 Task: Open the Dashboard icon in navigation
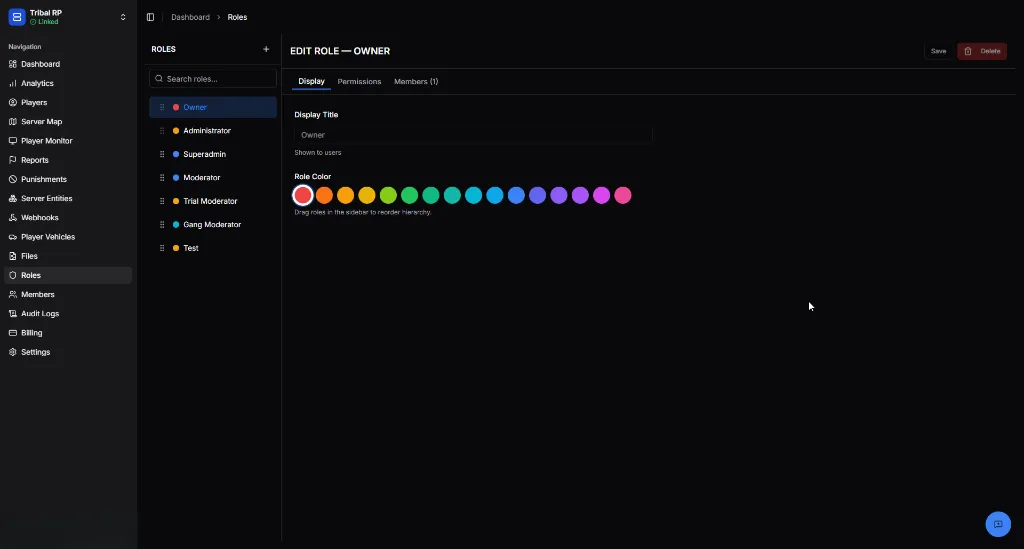pyautogui.click(x=12, y=64)
